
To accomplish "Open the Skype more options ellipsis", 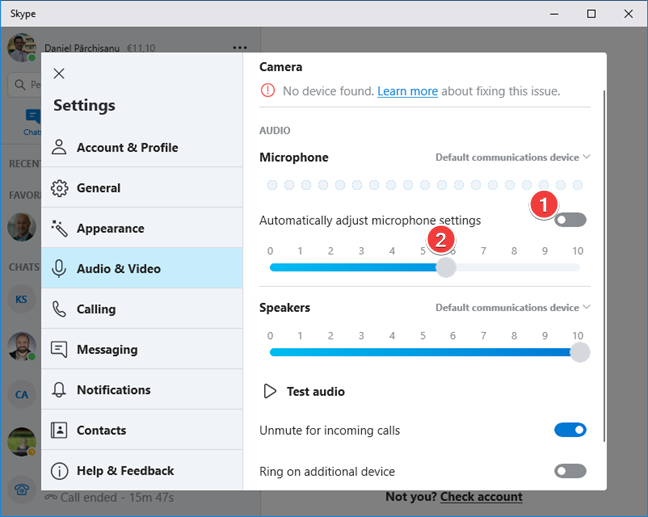I will click(240, 48).
